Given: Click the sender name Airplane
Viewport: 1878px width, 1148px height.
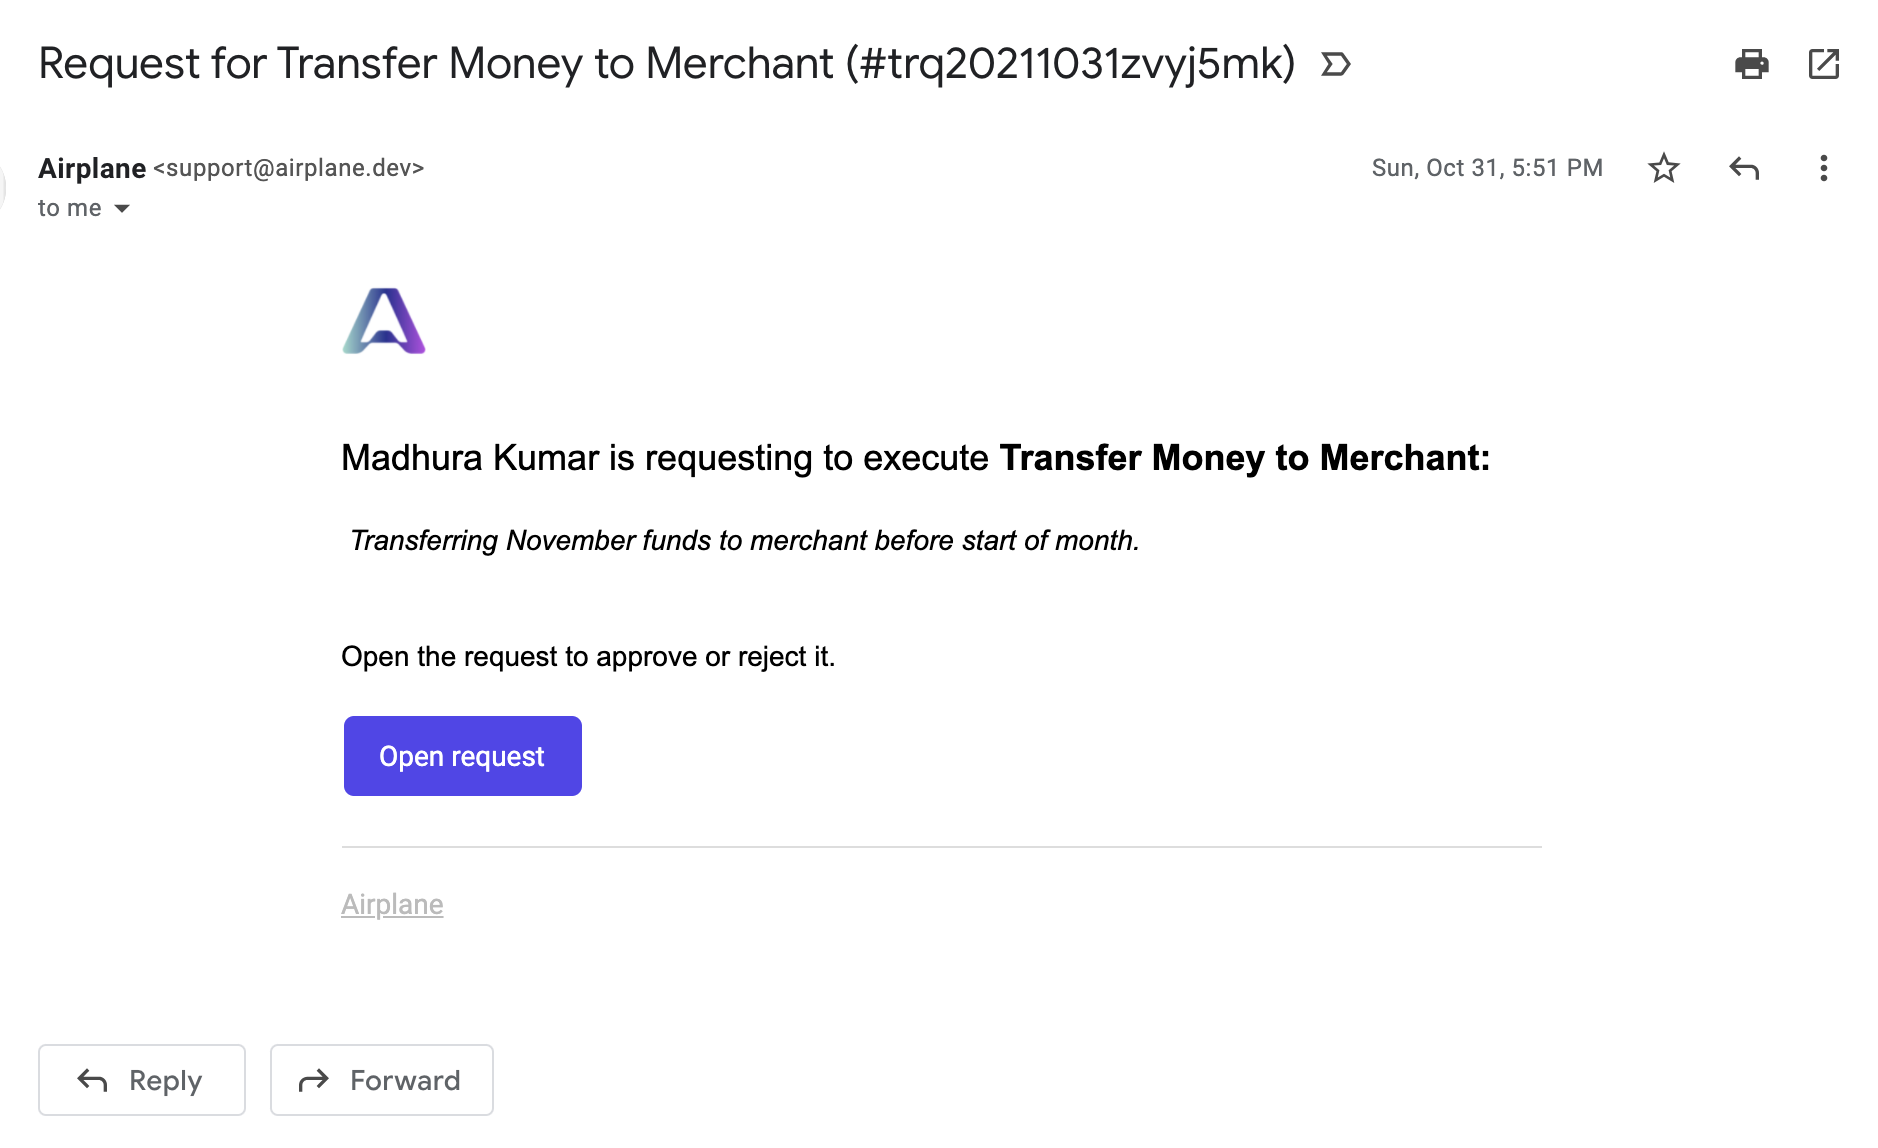Looking at the screenshot, I should point(92,168).
